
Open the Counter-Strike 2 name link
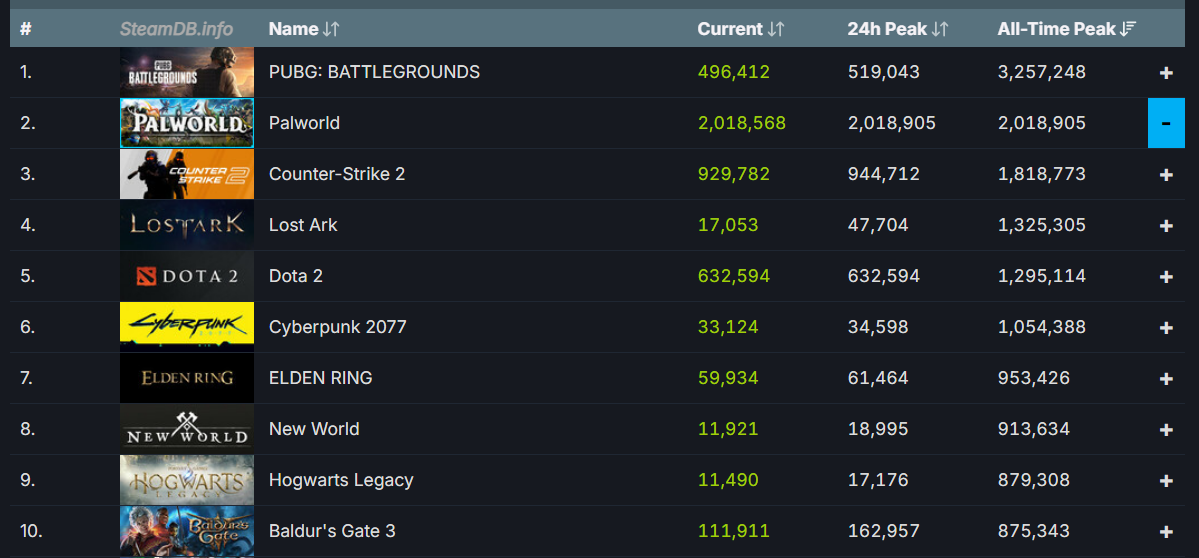coord(337,174)
